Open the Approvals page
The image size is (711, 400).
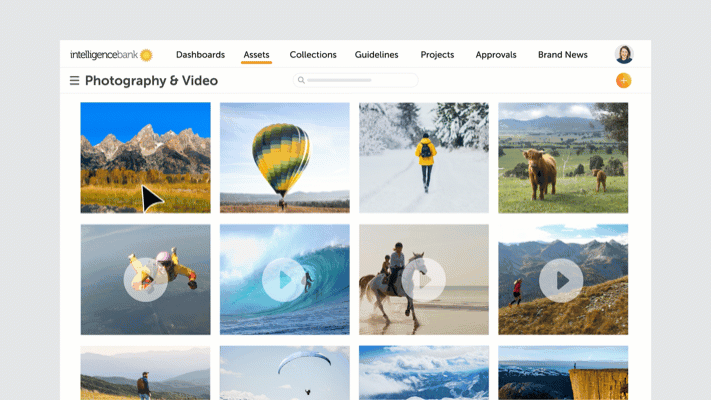pyautogui.click(x=496, y=55)
